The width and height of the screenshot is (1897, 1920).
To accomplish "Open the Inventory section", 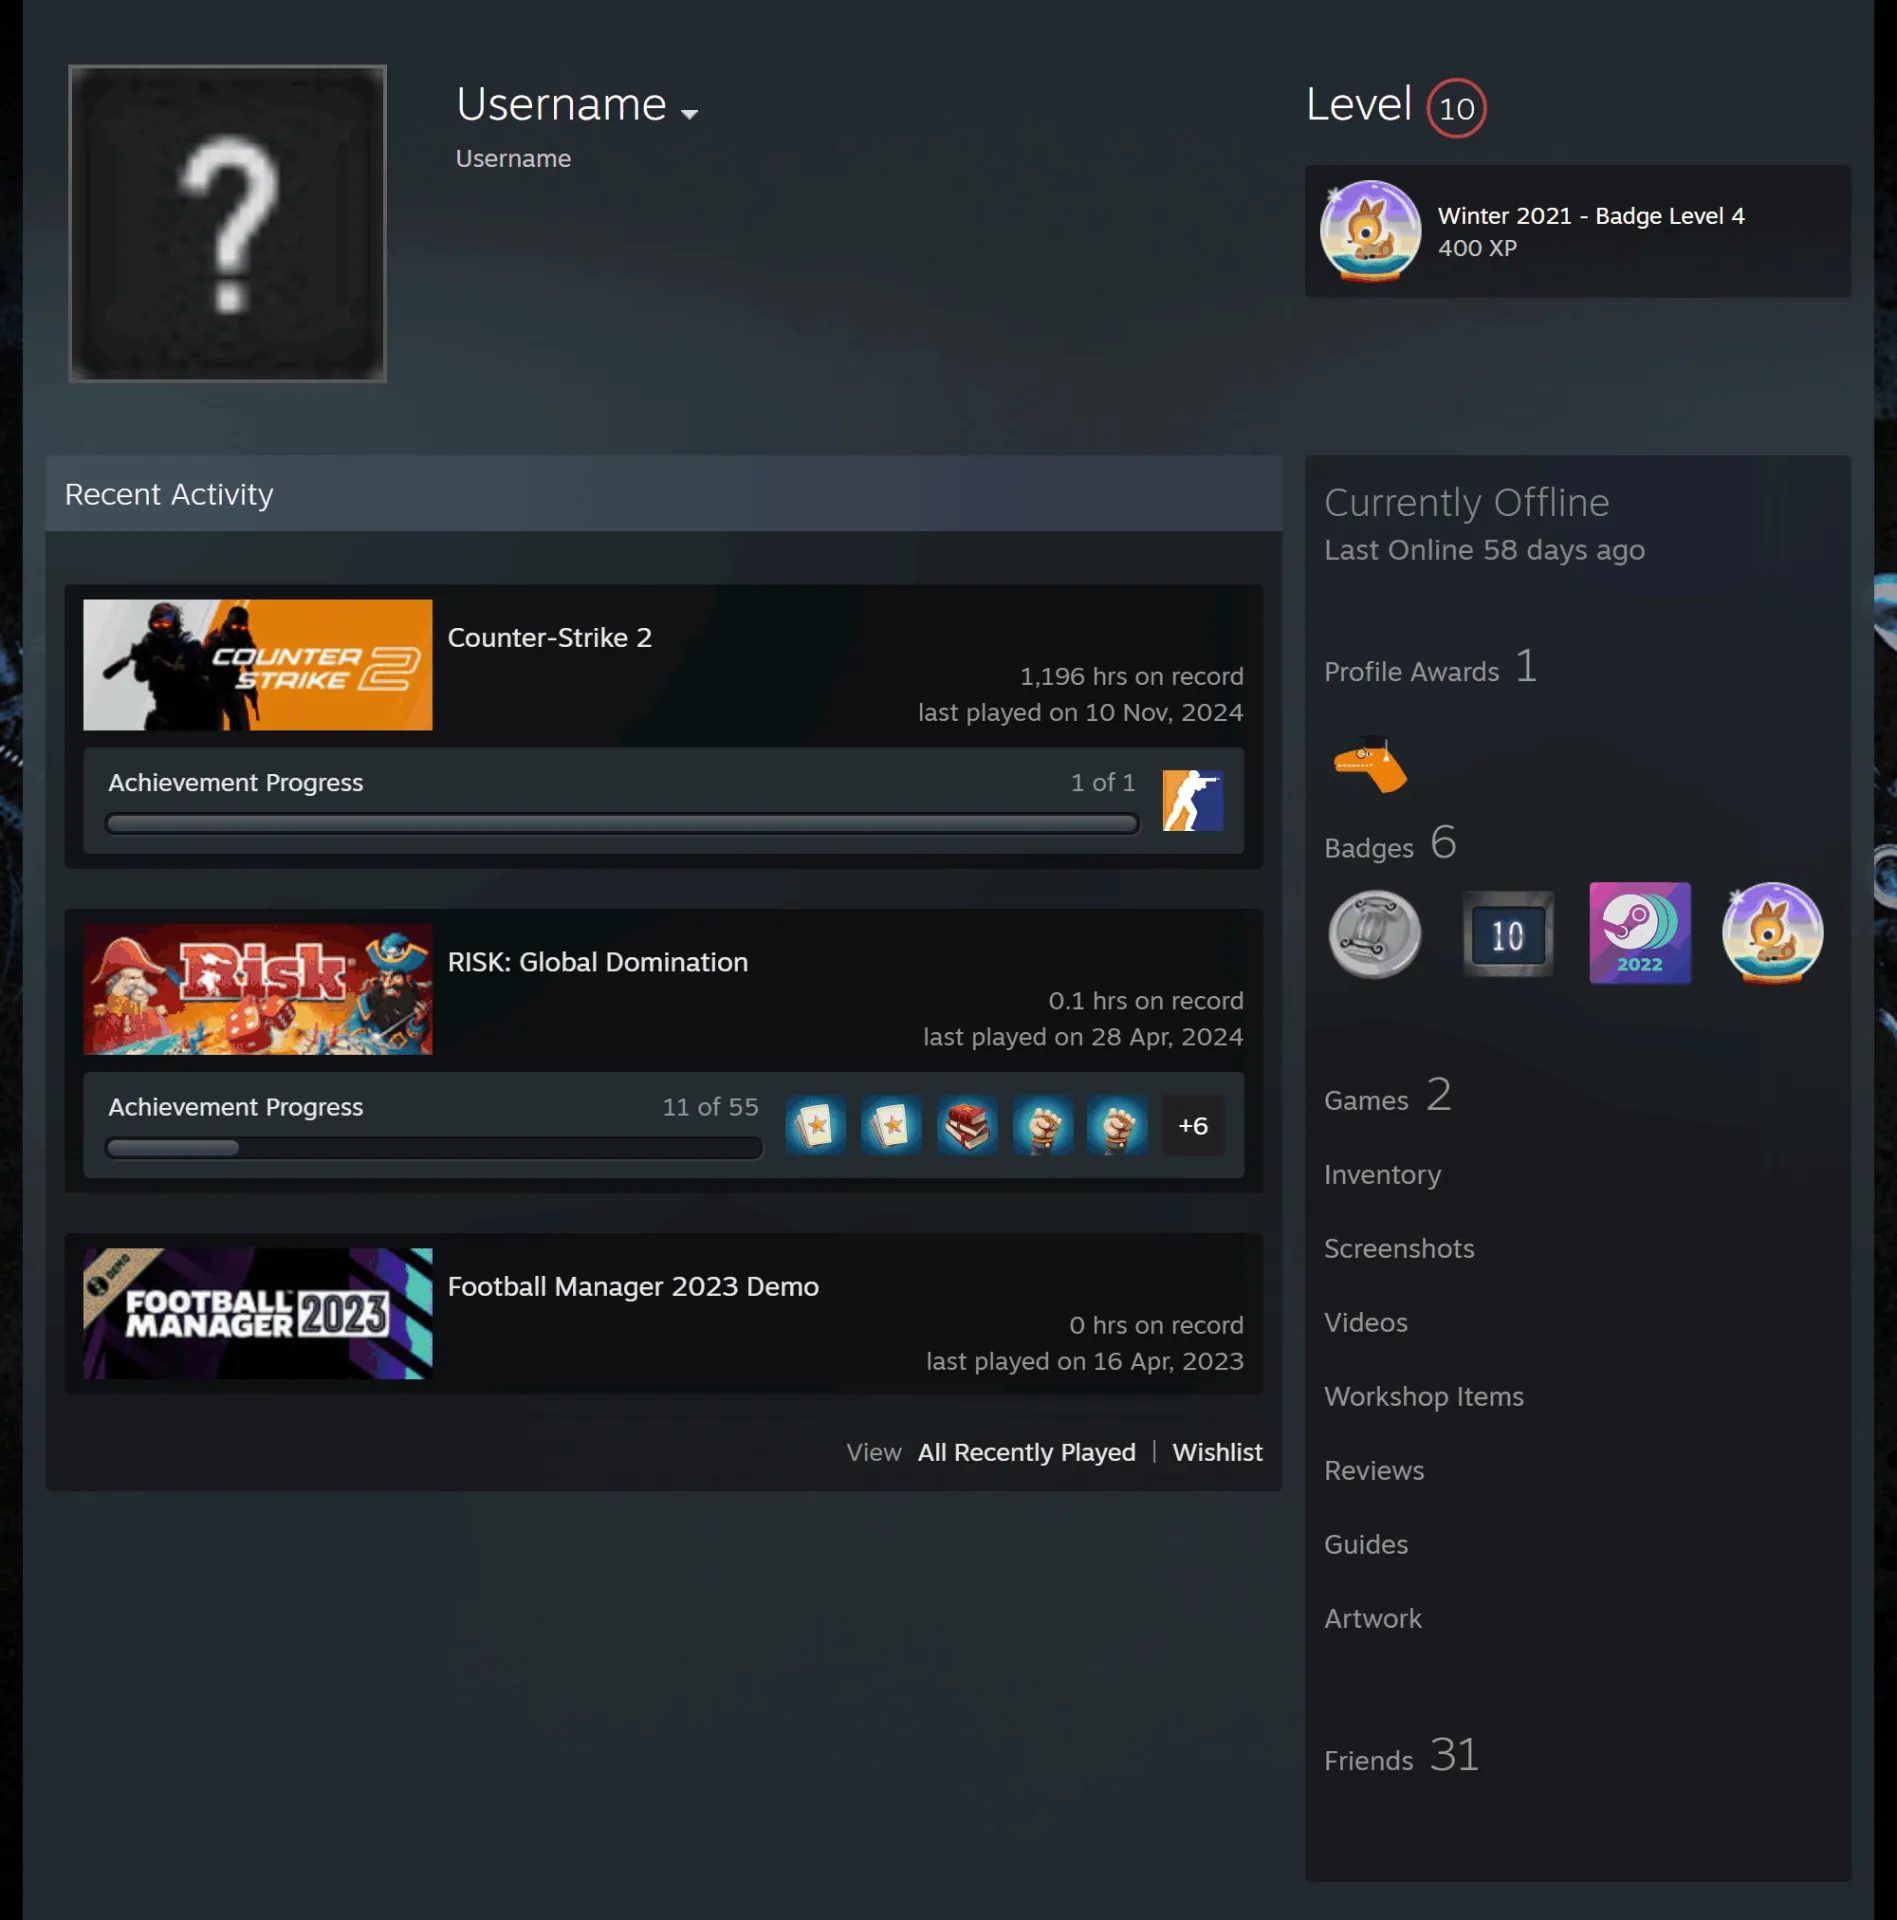I will [1382, 1175].
